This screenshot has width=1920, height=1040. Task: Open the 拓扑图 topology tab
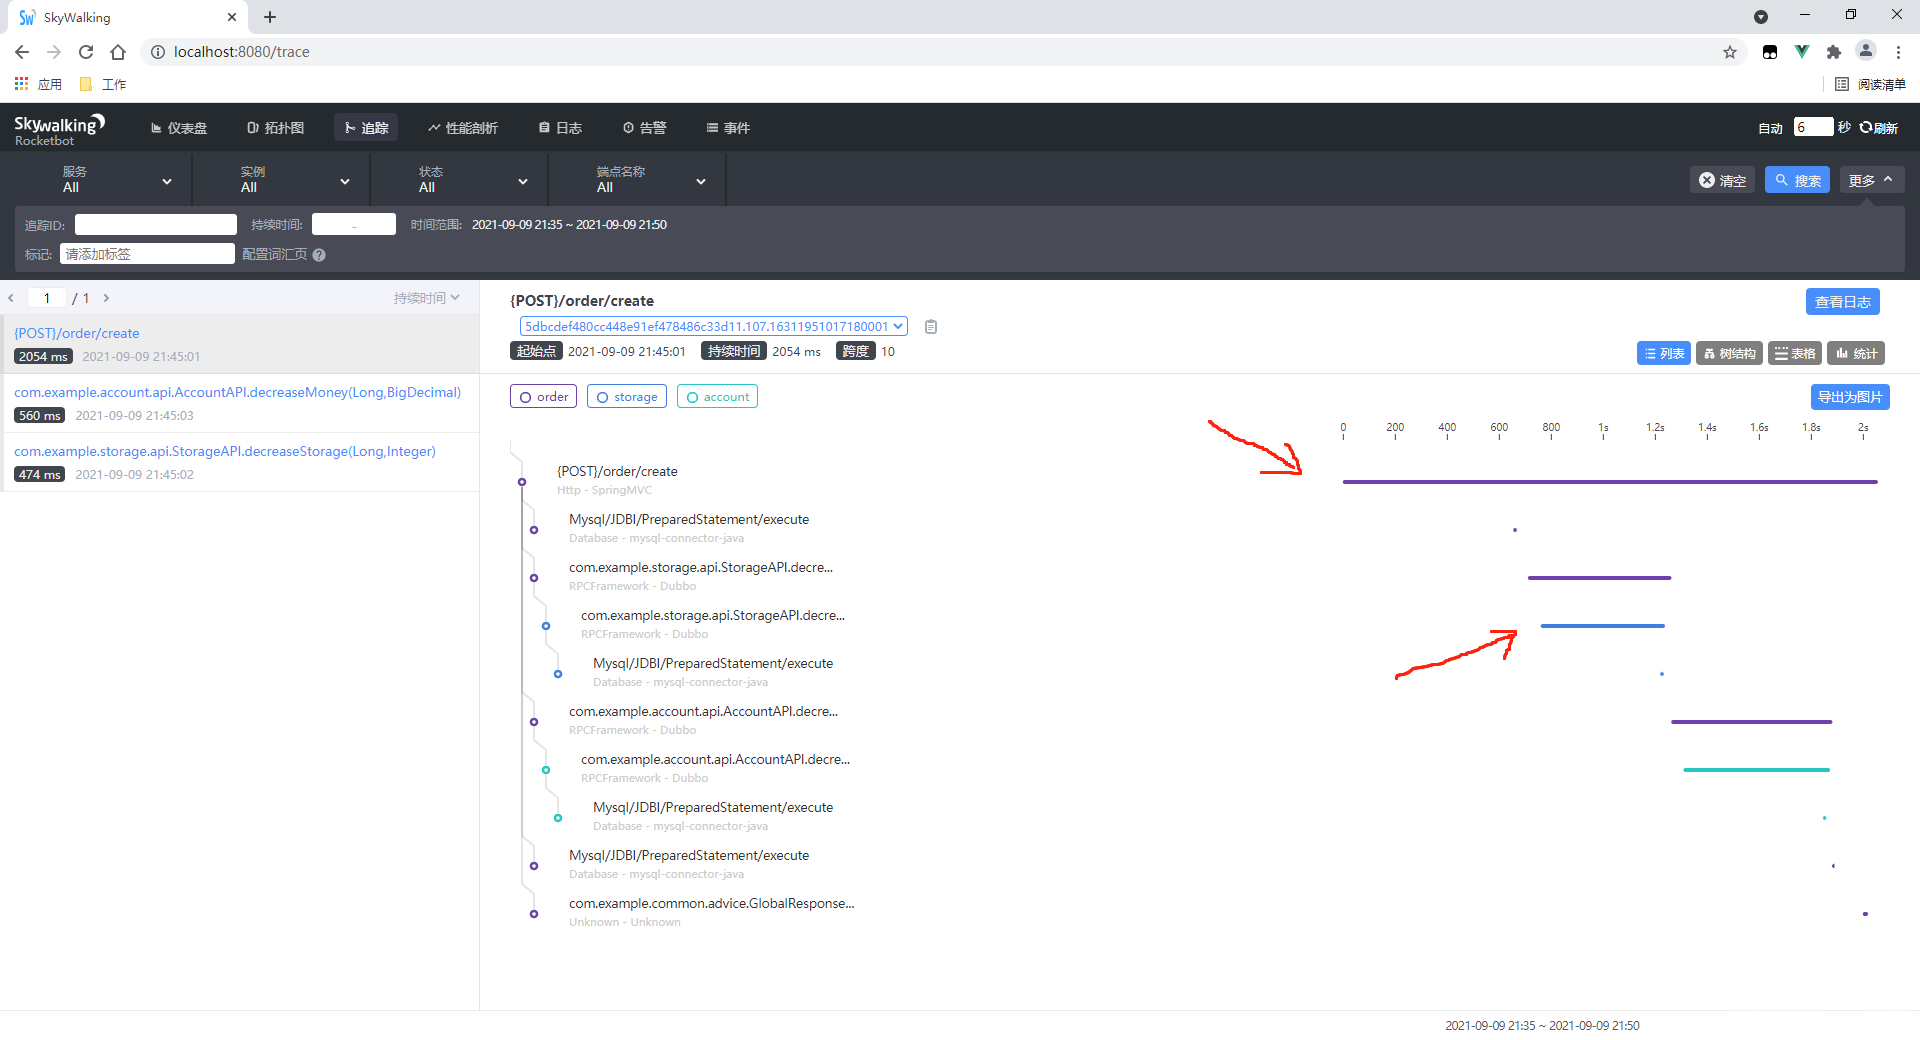click(x=275, y=128)
